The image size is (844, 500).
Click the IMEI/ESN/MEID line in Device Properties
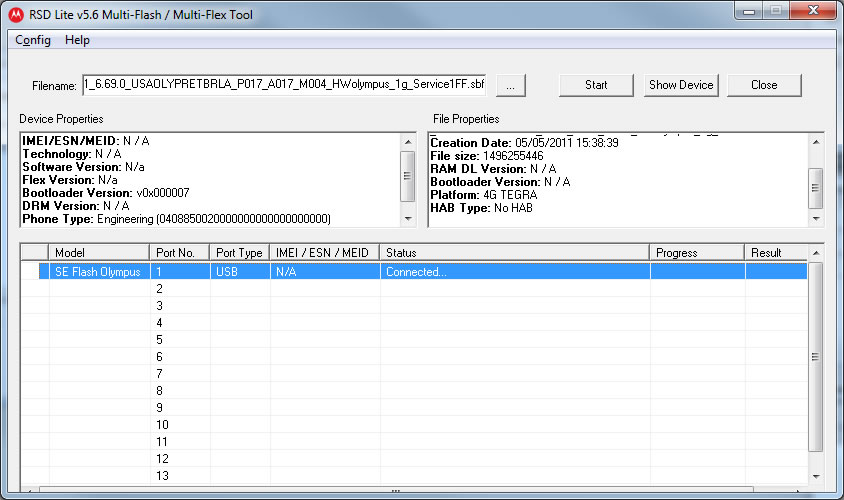[86, 140]
